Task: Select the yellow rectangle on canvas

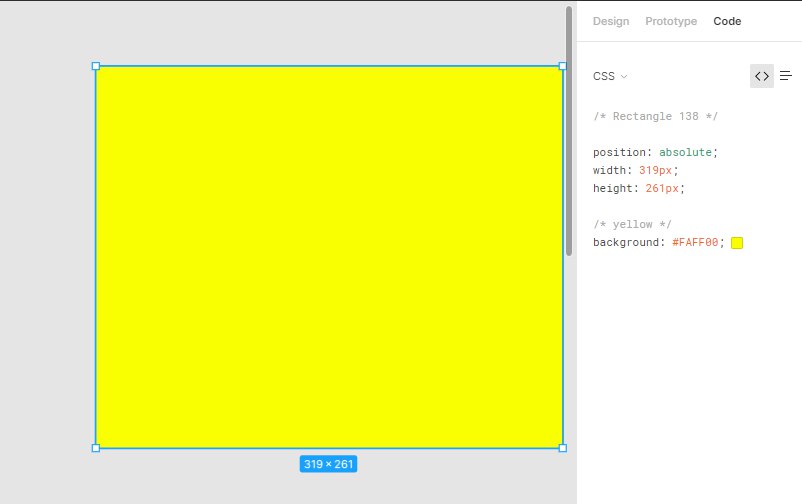Action: pyautogui.click(x=329, y=257)
